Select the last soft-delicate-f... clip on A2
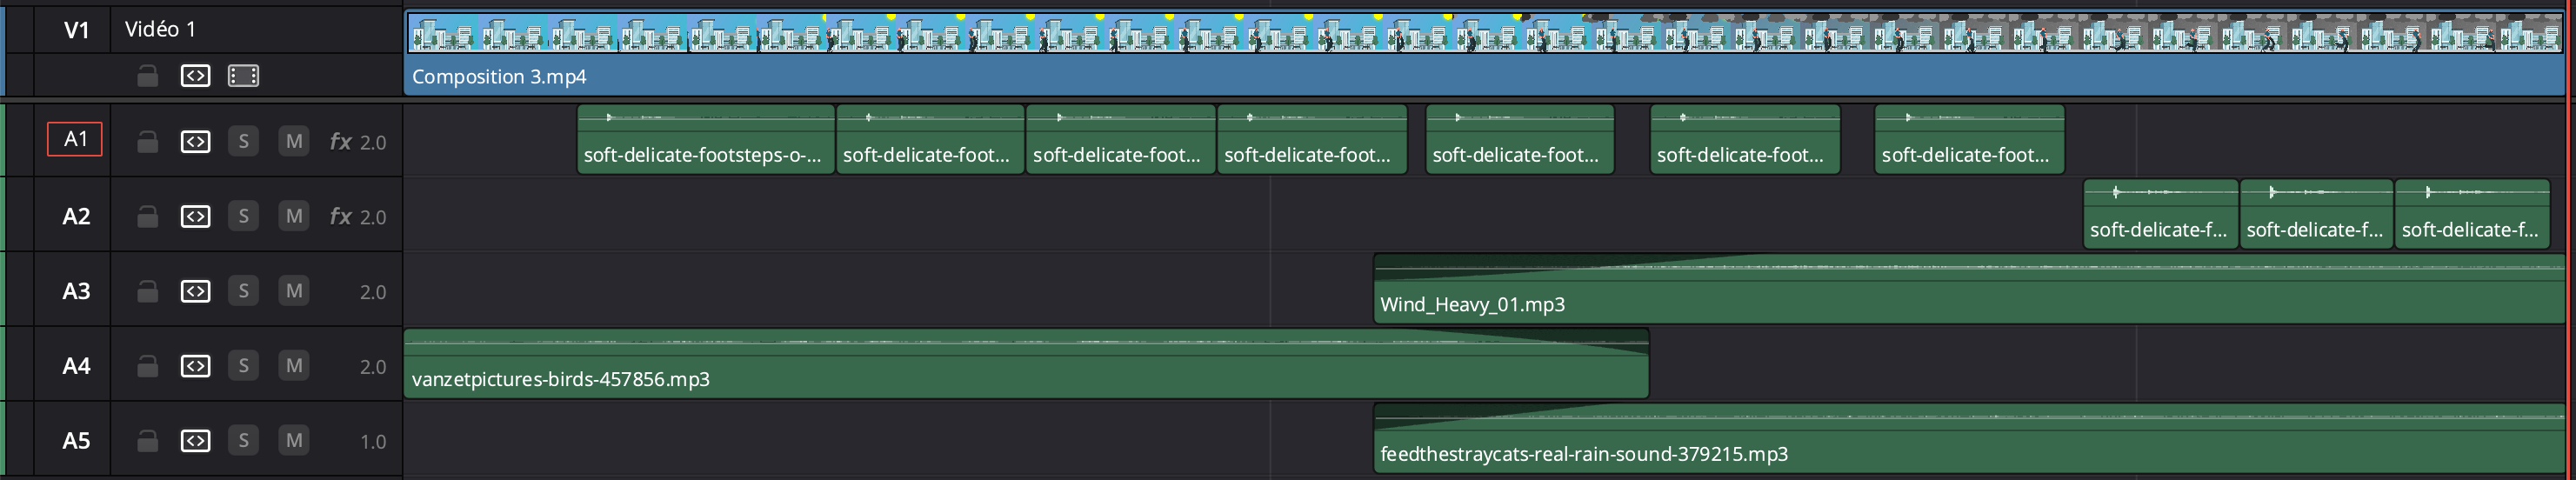Viewport: 2576px width, 480px height. (x=2472, y=214)
